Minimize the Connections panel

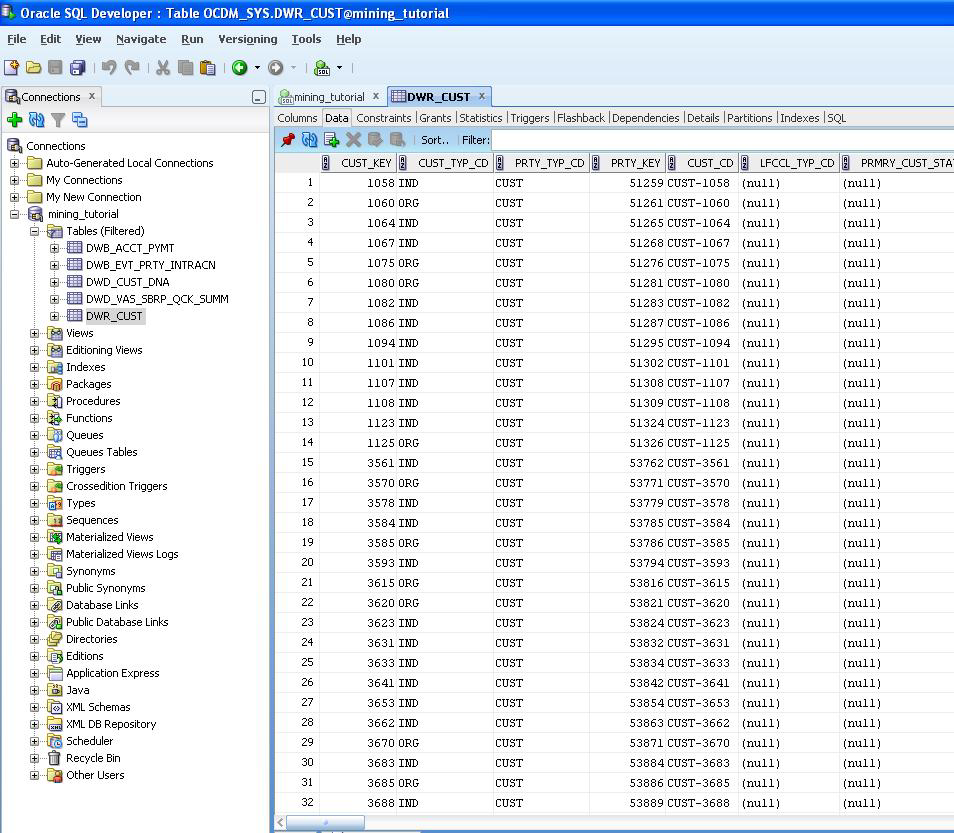click(x=258, y=97)
